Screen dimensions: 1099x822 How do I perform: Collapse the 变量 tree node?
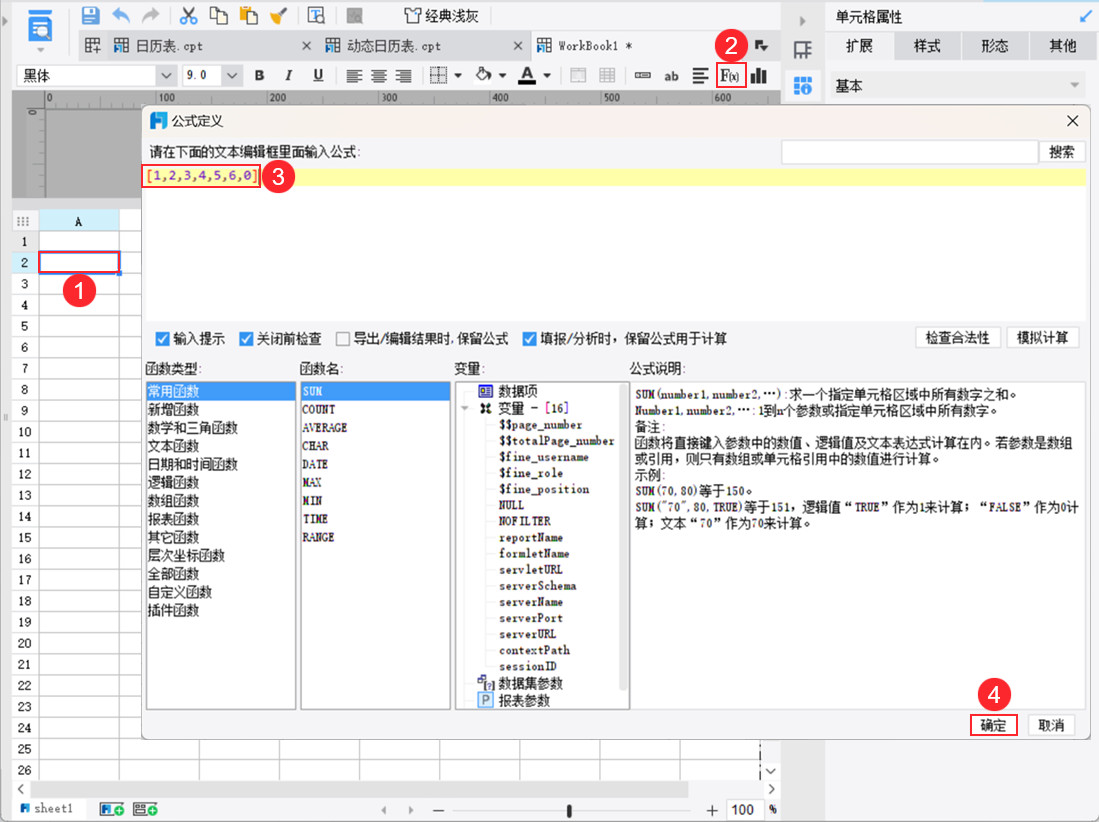[465, 408]
